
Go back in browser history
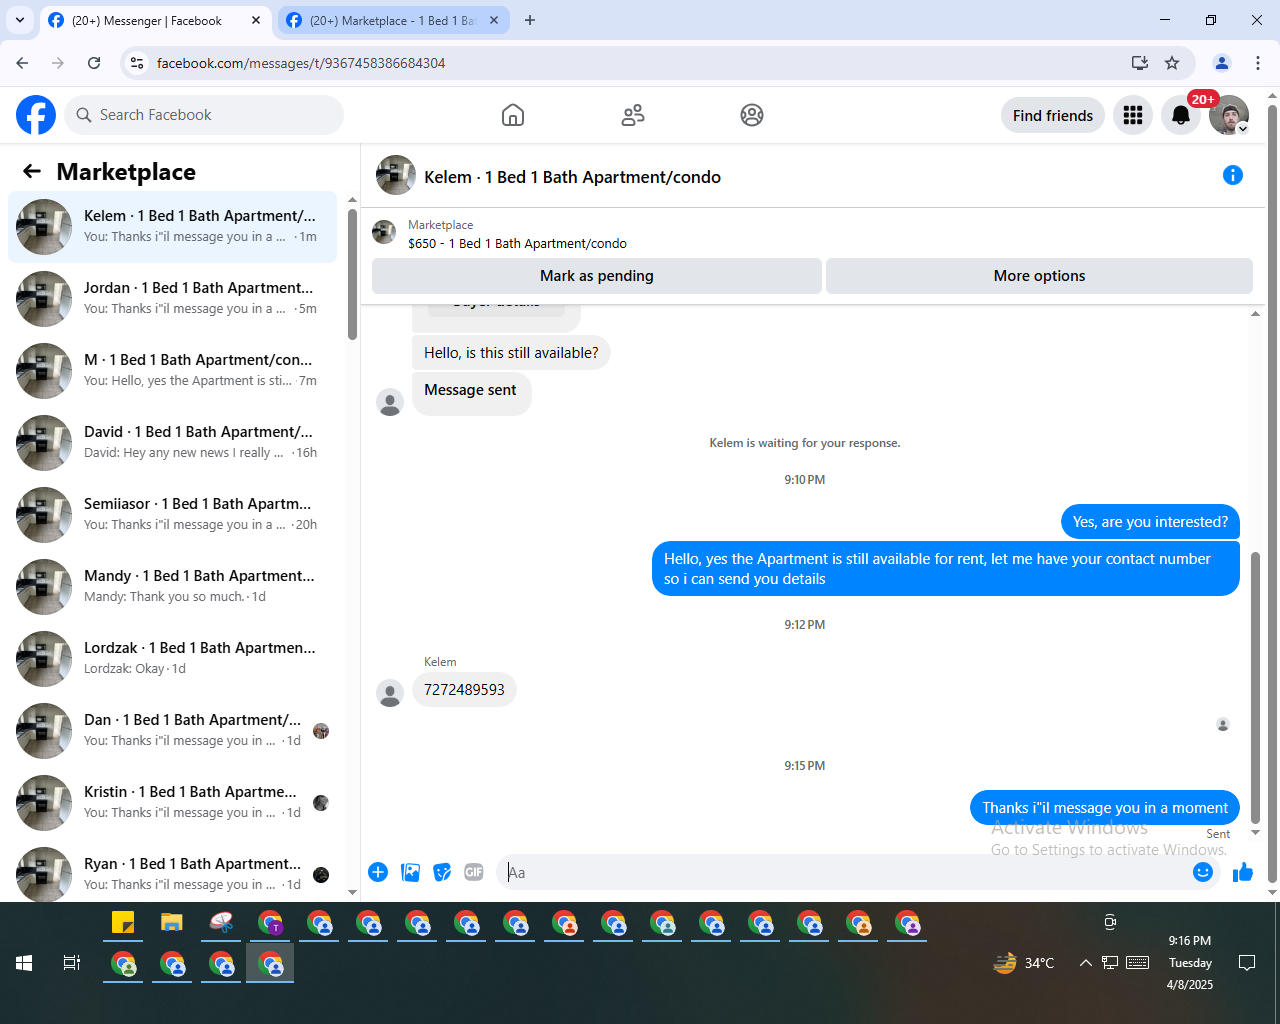click(x=22, y=63)
